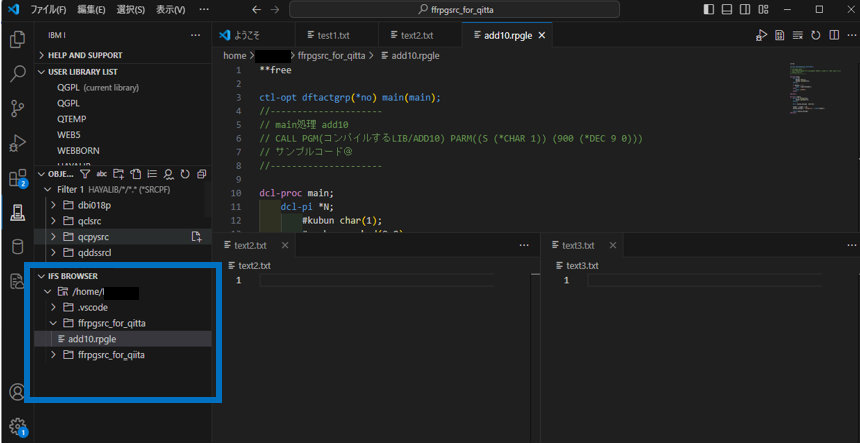This screenshot has width=860, height=444.
Task: Refresh the Object Browser
Action: [x=185, y=174]
